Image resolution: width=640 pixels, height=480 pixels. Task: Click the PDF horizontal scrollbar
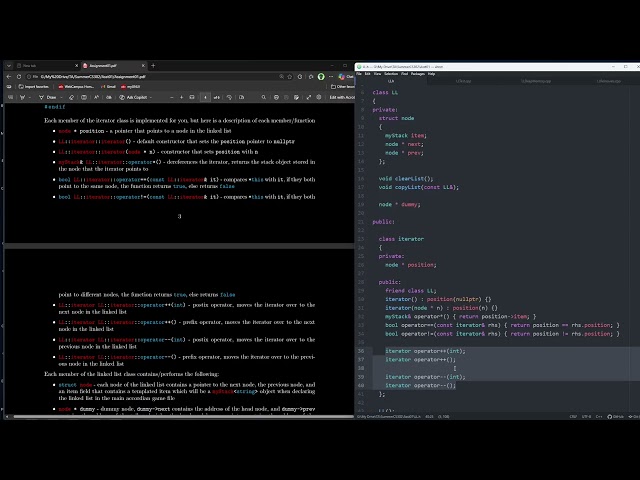pyautogui.click(x=183, y=417)
